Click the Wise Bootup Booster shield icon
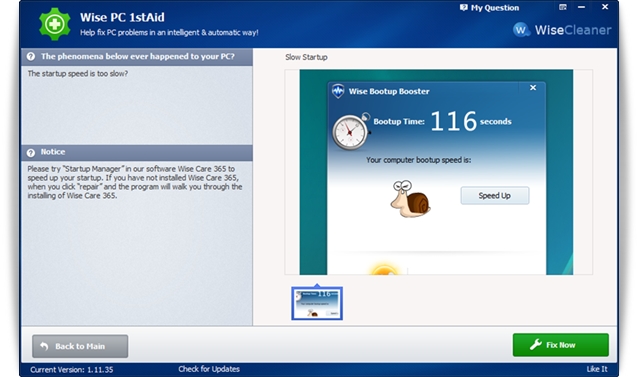 [x=338, y=91]
